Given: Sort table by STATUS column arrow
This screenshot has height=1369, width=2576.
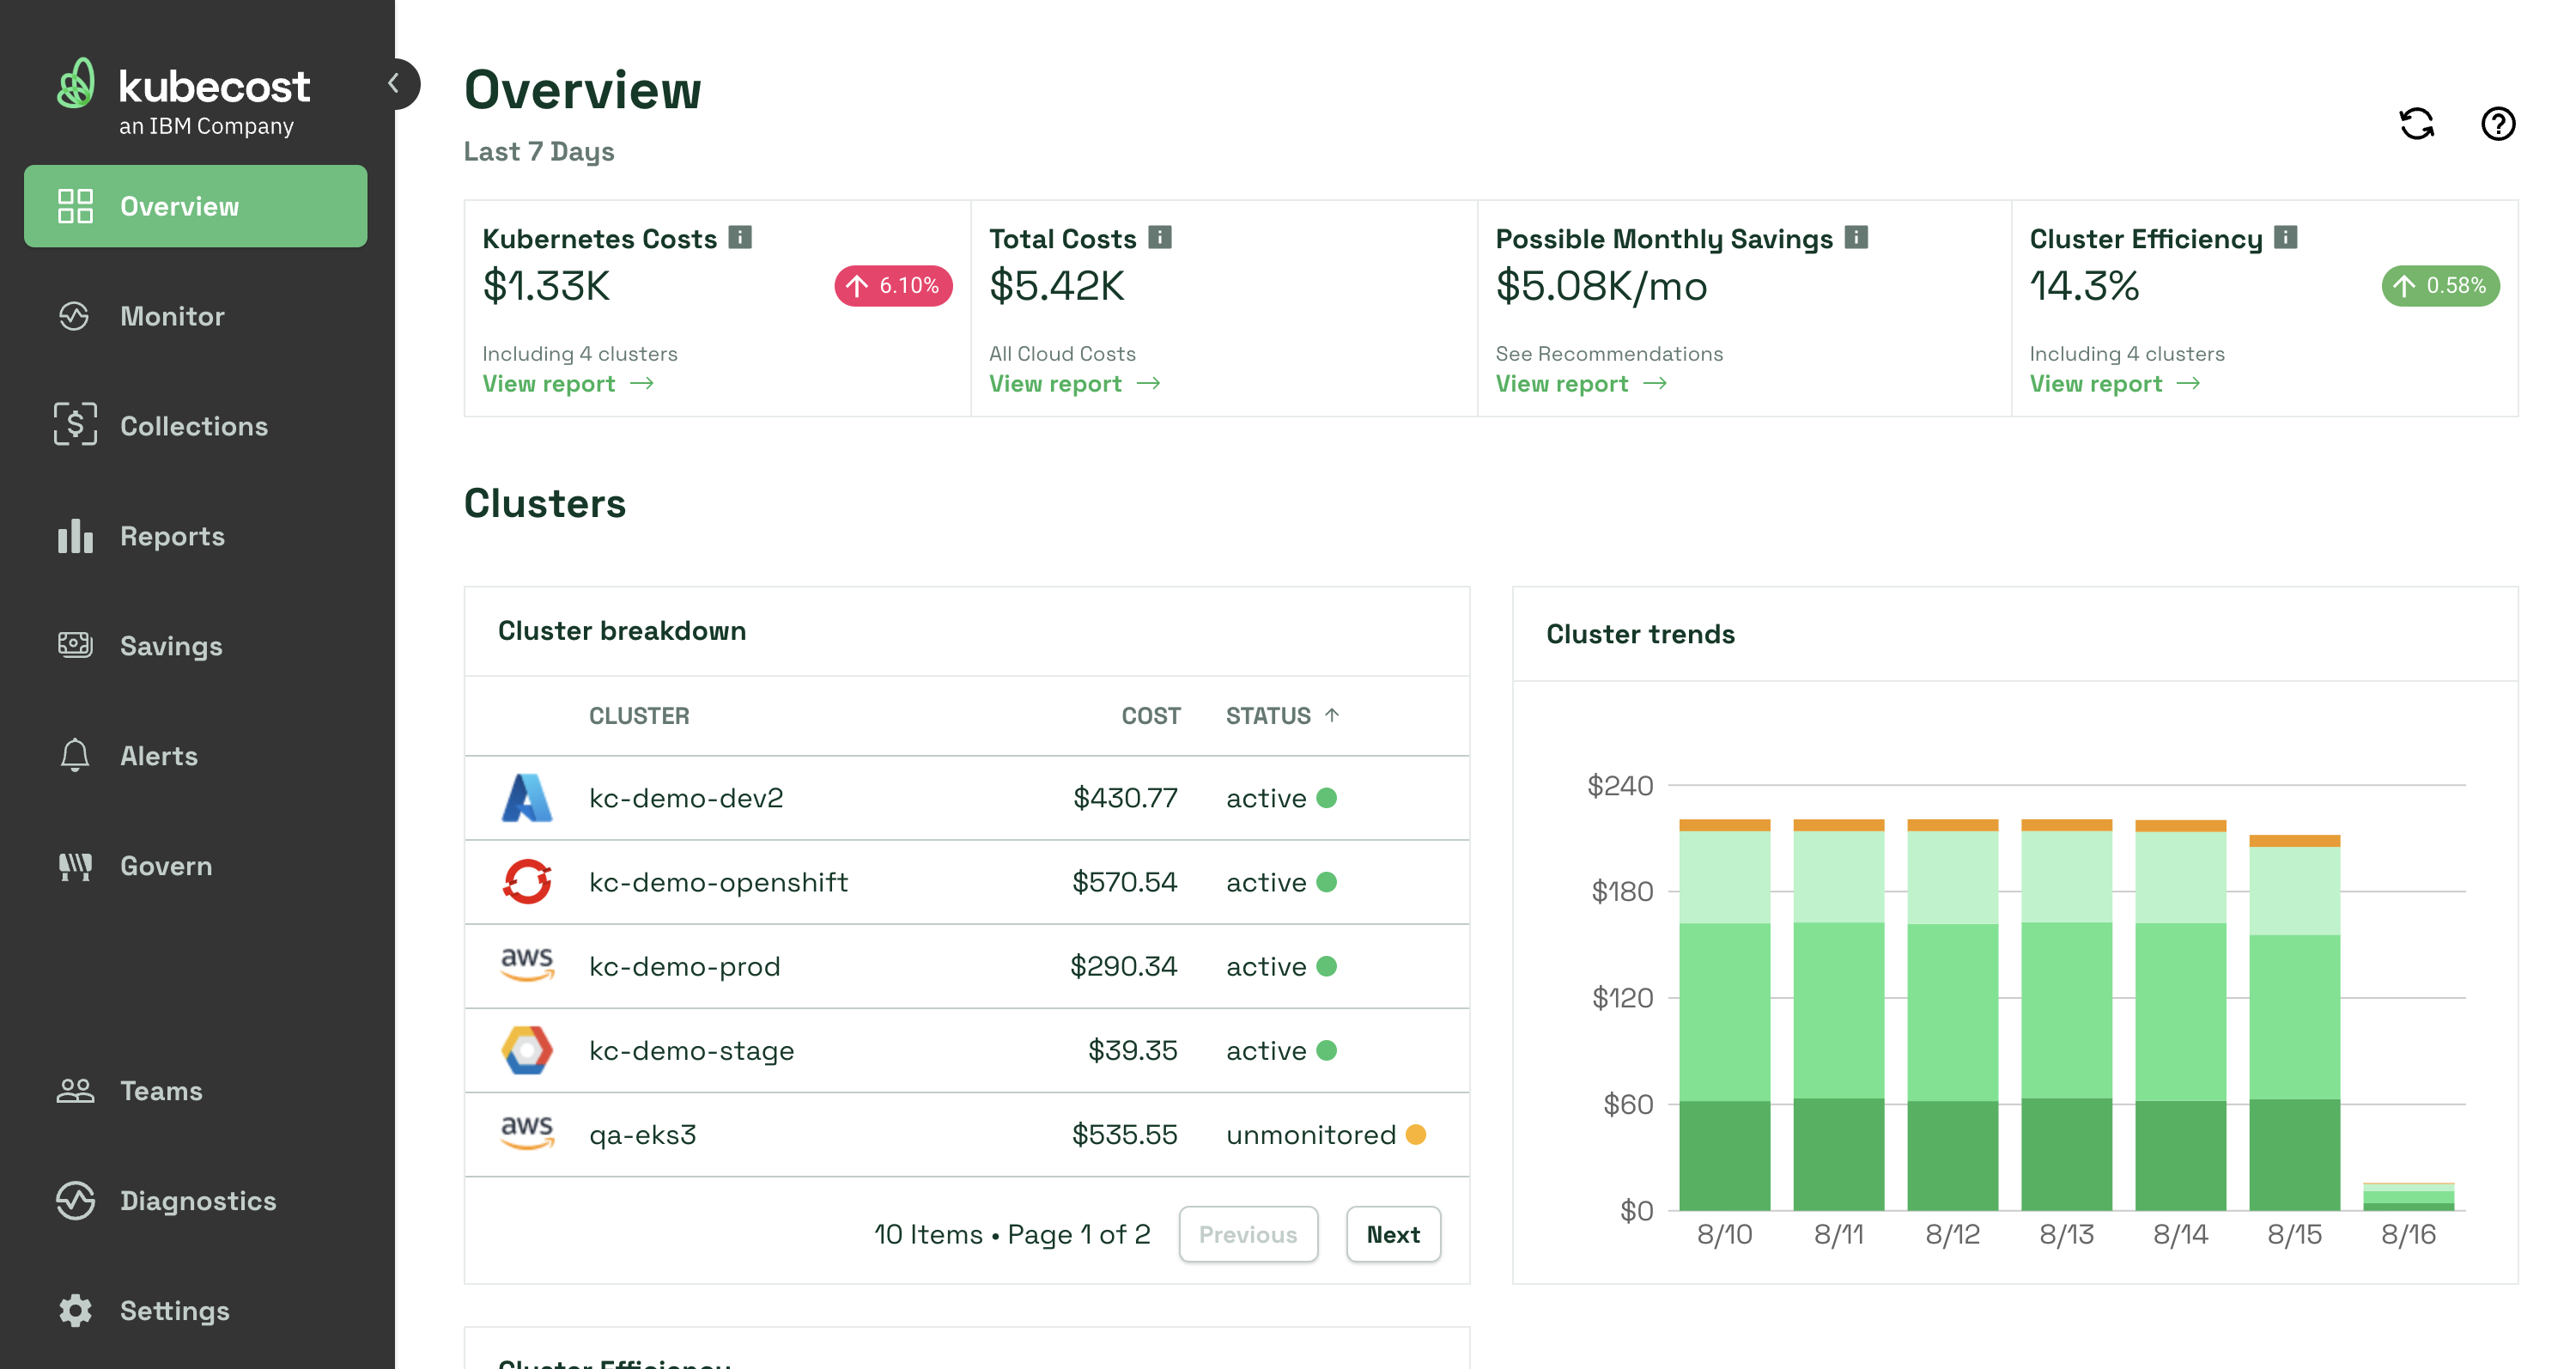Looking at the screenshot, I should point(1331,715).
